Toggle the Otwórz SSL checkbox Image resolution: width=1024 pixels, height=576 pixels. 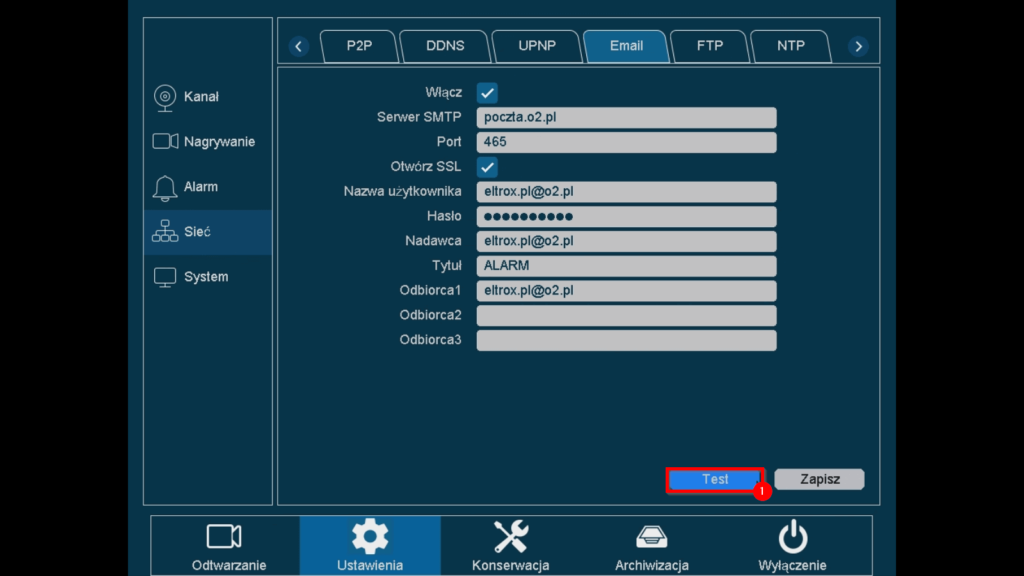pyautogui.click(x=486, y=166)
